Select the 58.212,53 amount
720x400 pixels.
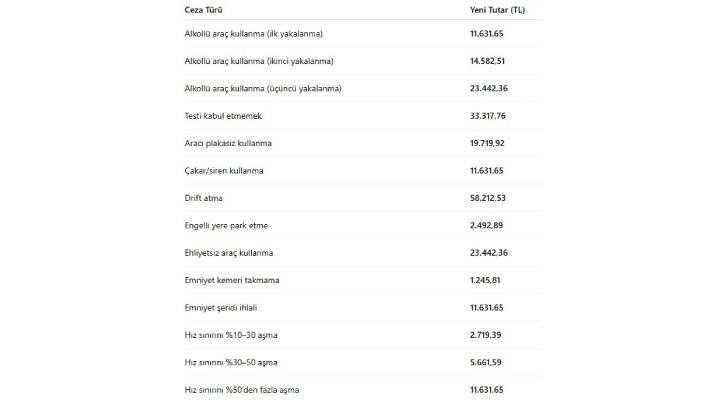point(489,198)
